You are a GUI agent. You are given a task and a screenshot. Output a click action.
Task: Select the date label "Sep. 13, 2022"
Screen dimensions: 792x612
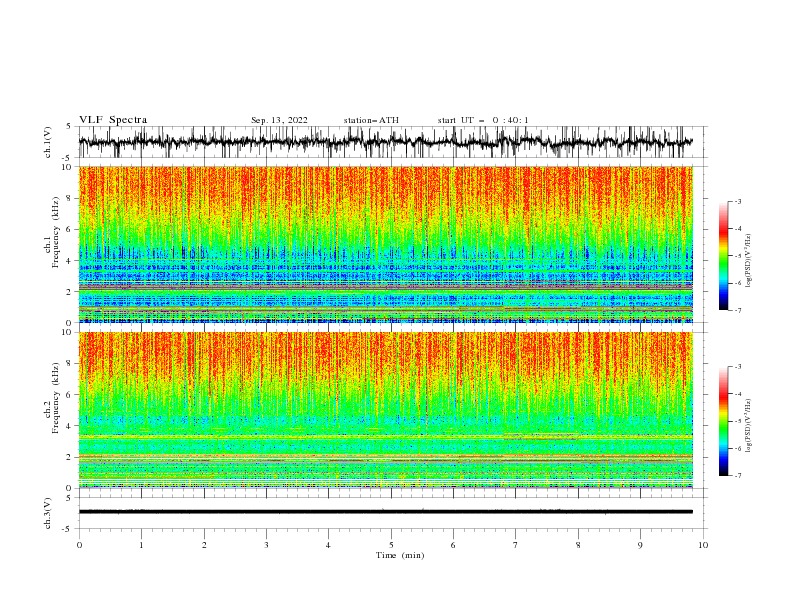(279, 120)
